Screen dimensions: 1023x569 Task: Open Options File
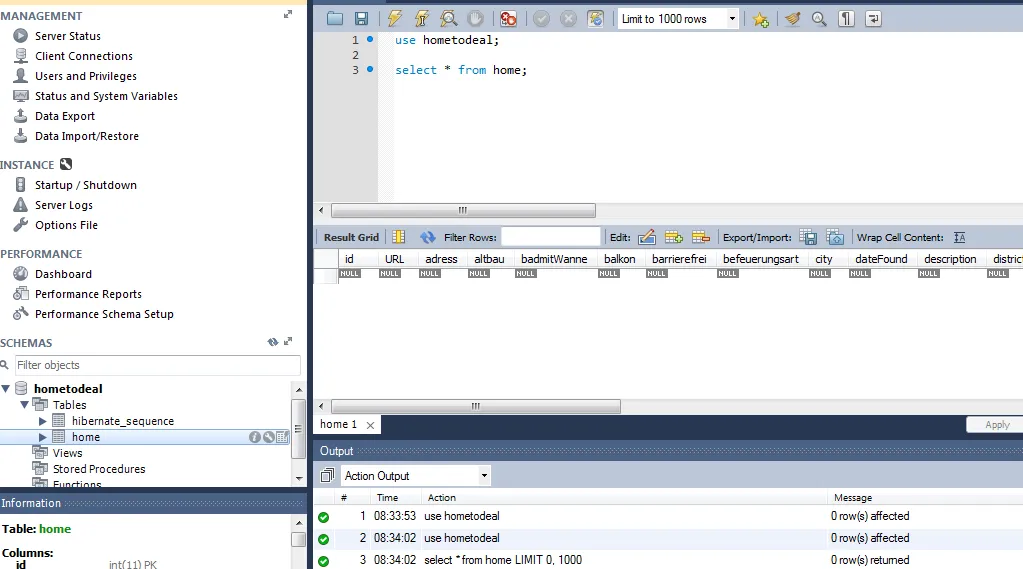pyautogui.click(x=66, y=225)
